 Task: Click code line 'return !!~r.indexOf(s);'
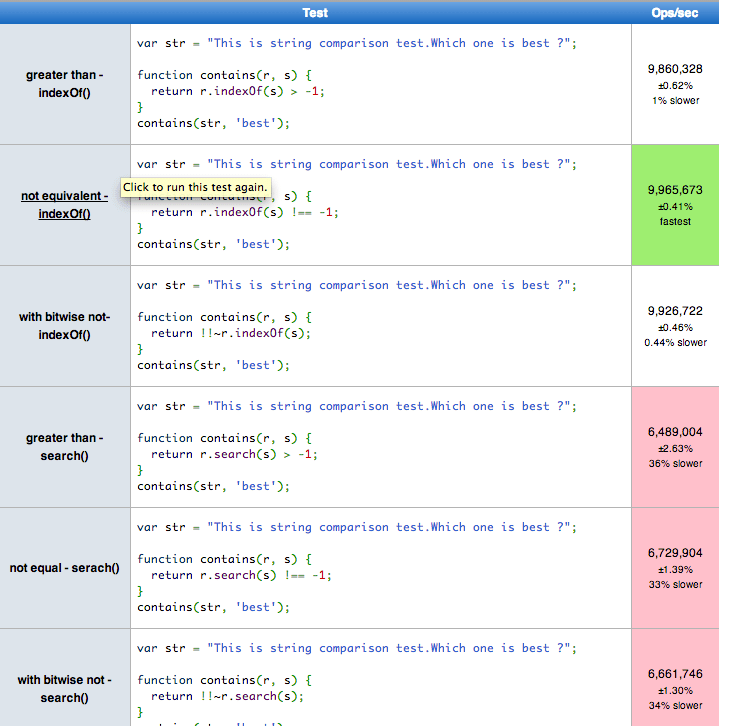(230, 333)
